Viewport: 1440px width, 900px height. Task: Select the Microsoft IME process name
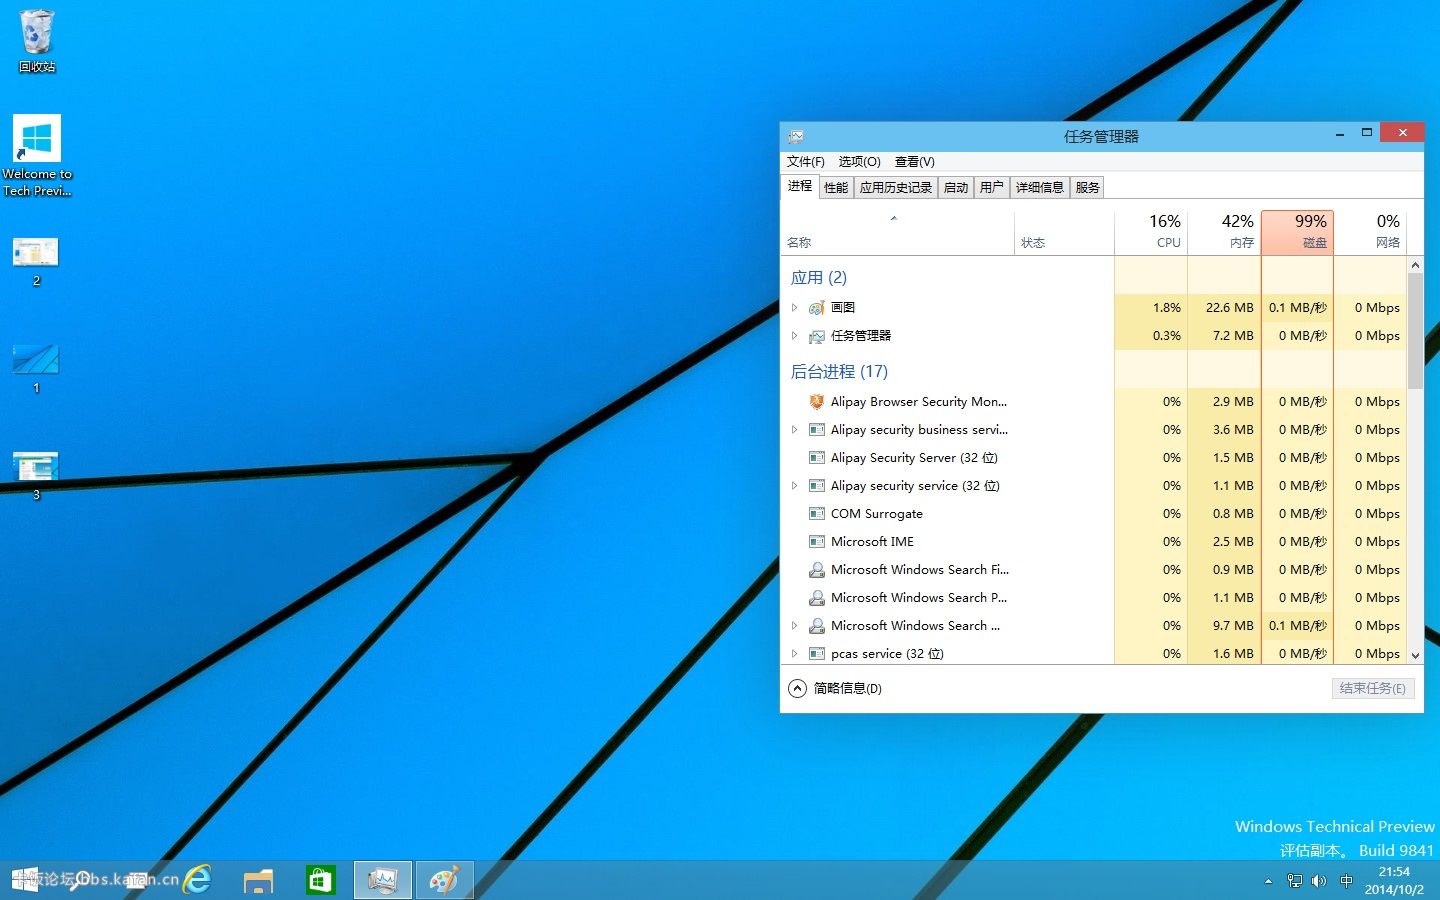point(872,542)
